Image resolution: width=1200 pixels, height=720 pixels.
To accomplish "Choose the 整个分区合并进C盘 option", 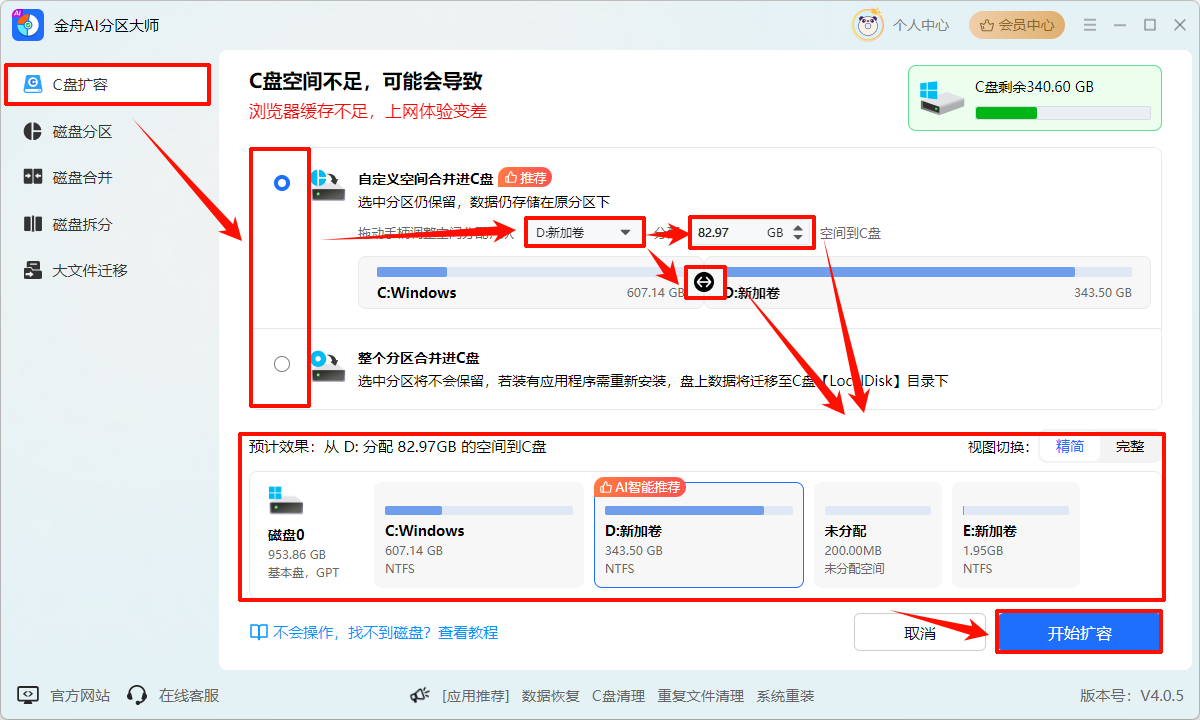I will 280,364.
